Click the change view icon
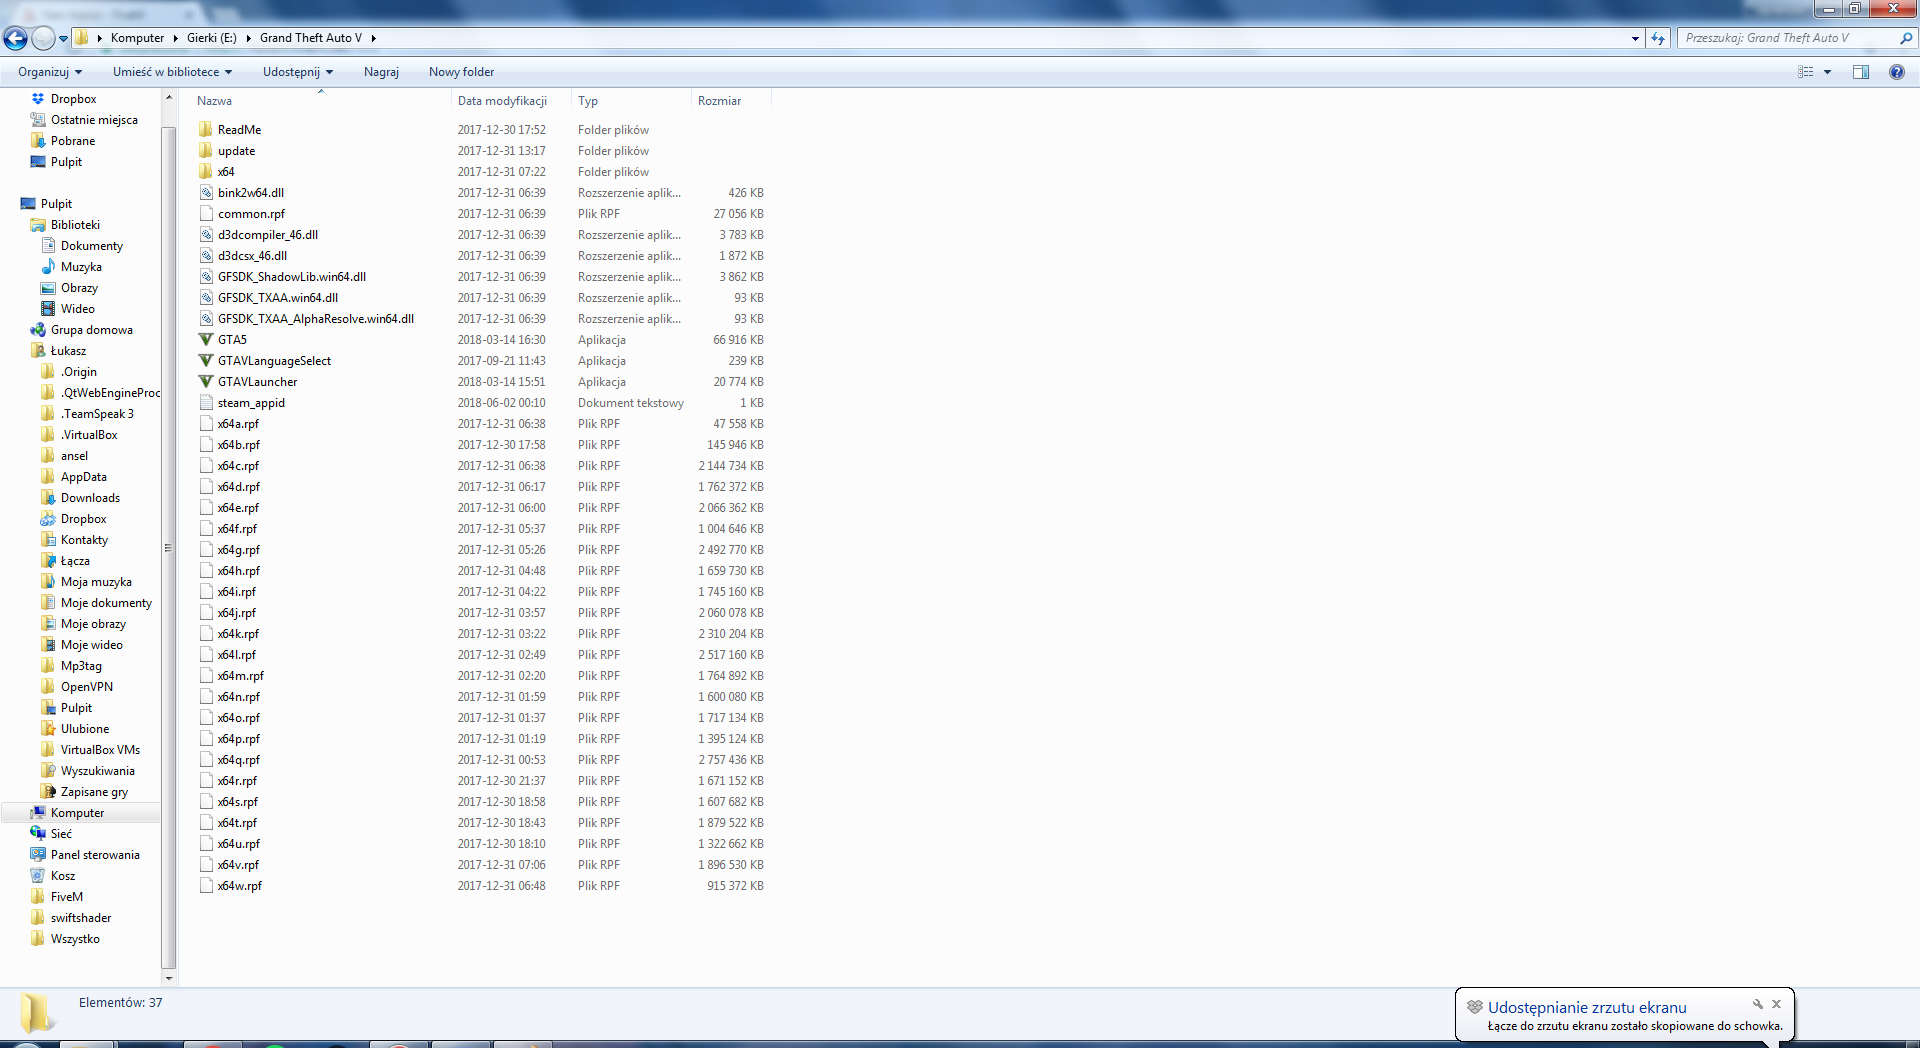This screenshot has width=1920, height=1048. click(1805, 72)
